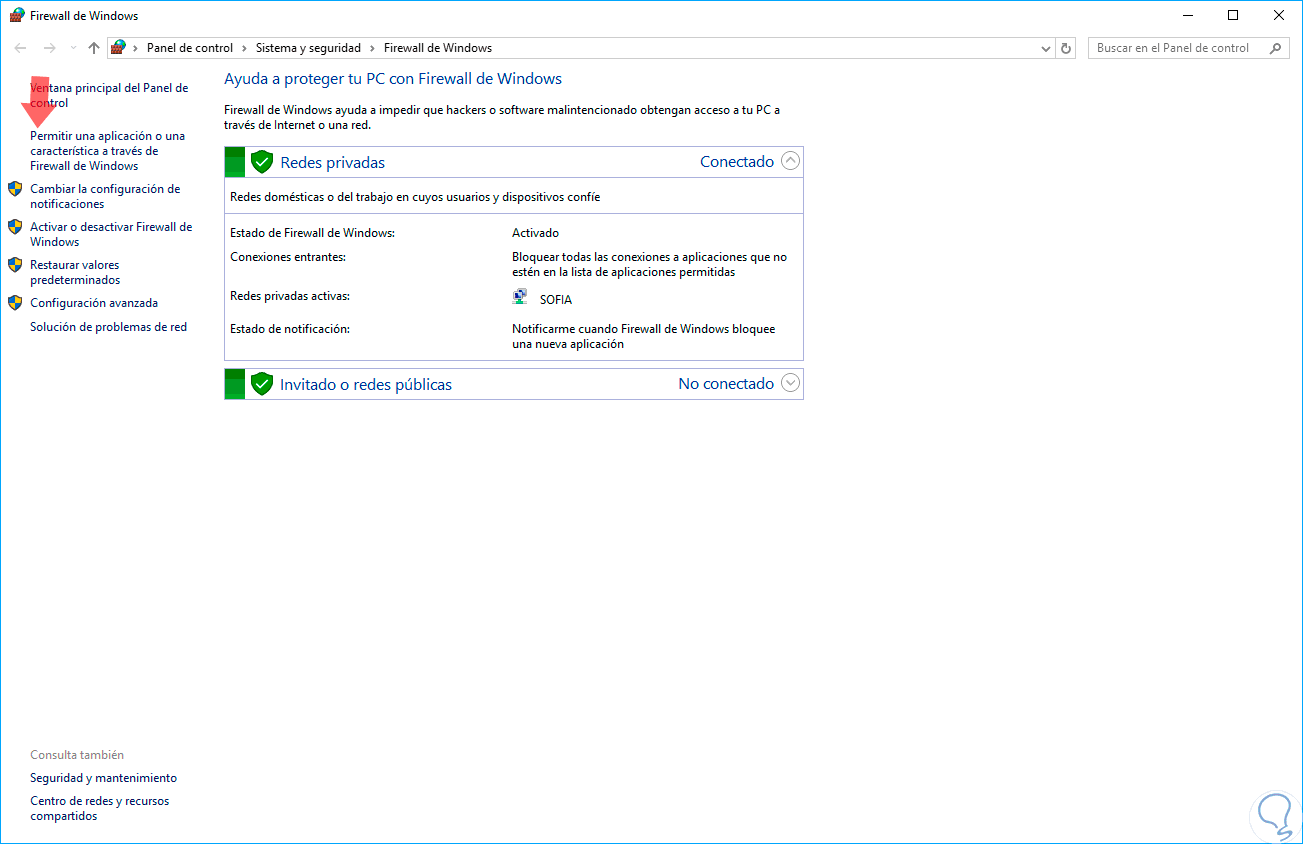This screenshot has height=844, width=1303.
Task: Expand the chevron after Sistema y seguridad breadcrumb
Action: click(x=373, y=48)
